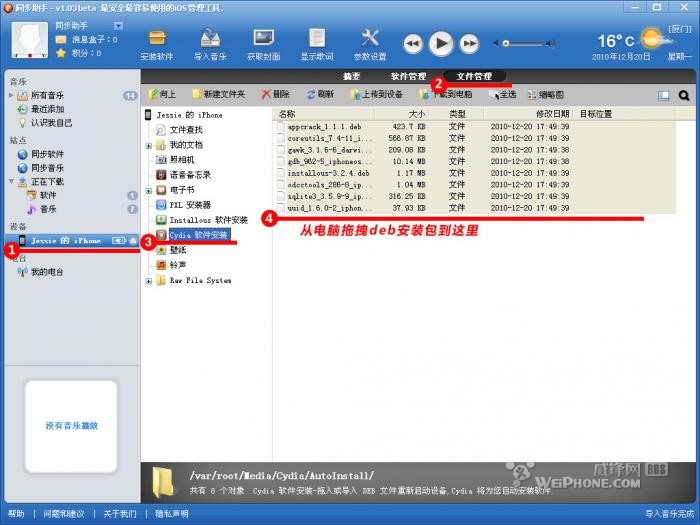Click the 全选 select all button
The width and height of the screenshot is (700, 525).
point(502,95)
